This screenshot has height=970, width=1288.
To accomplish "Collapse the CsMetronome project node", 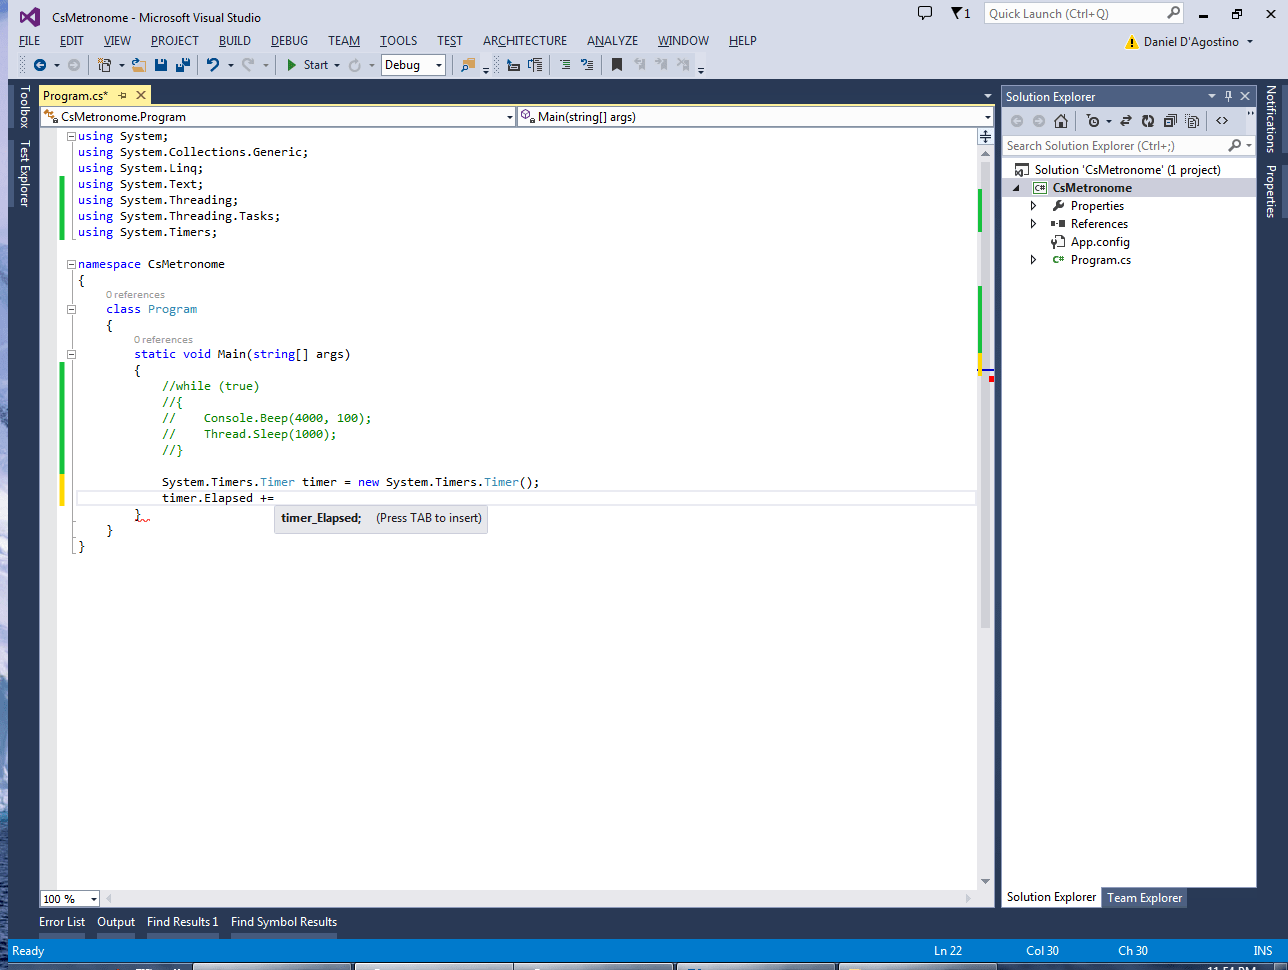I will click(1018, 188).
